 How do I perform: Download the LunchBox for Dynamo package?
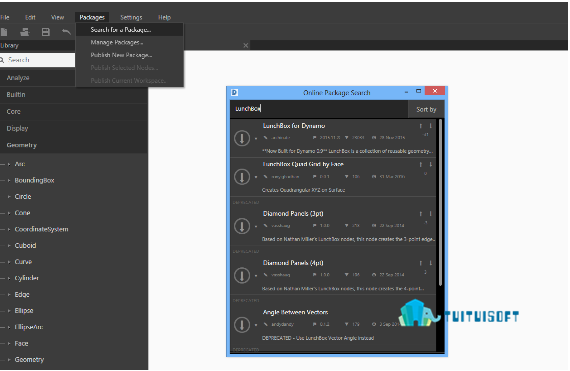(242, 138)
